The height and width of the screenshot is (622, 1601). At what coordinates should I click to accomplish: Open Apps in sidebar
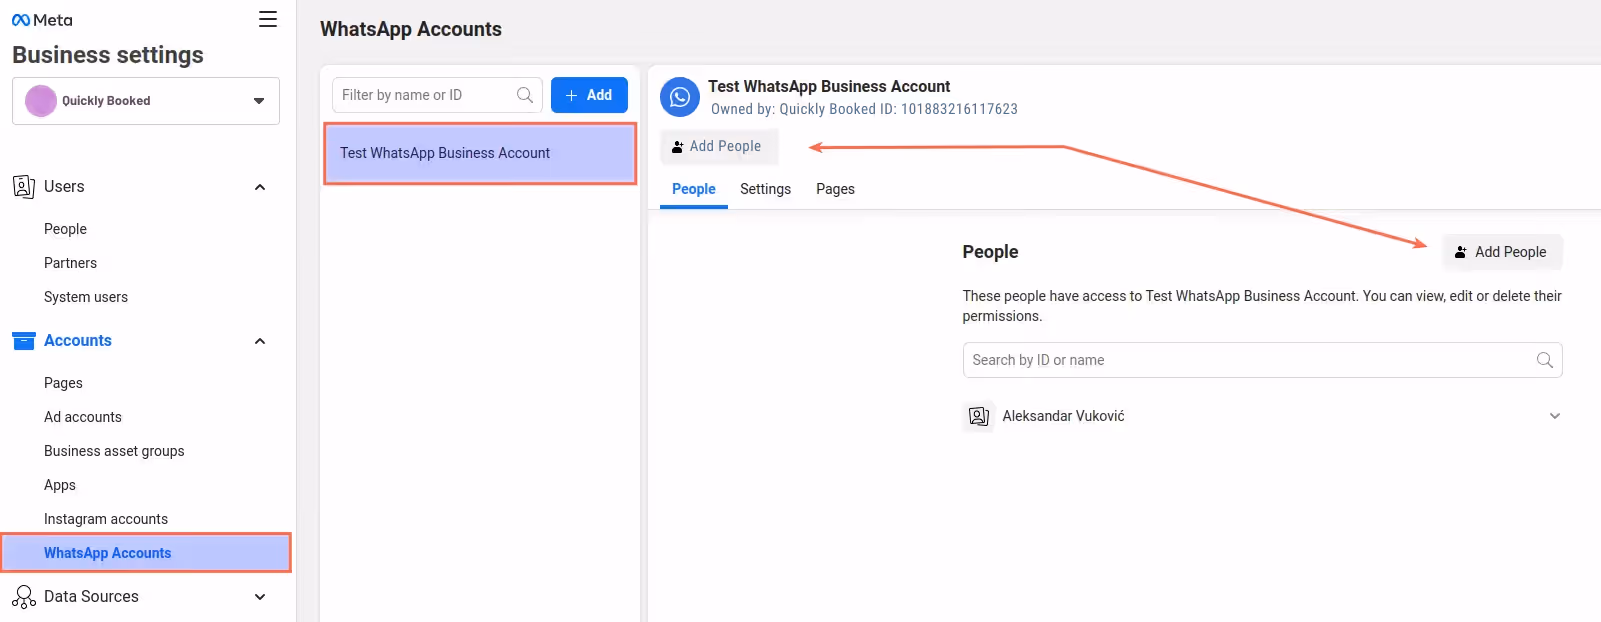click(x=60, y=485)
